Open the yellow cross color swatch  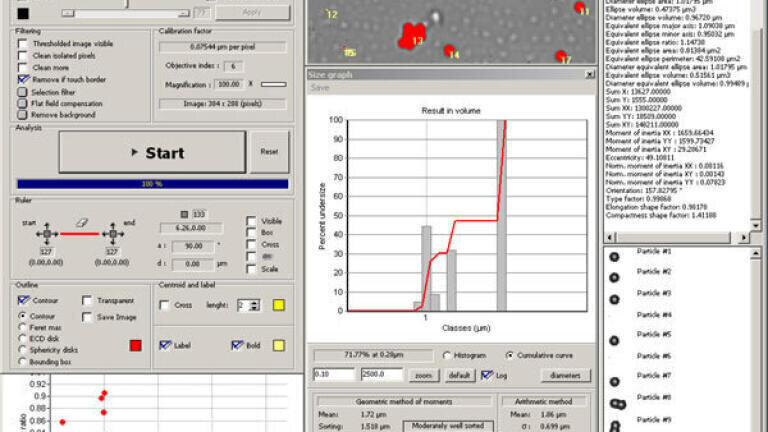(x=279, y=305)
